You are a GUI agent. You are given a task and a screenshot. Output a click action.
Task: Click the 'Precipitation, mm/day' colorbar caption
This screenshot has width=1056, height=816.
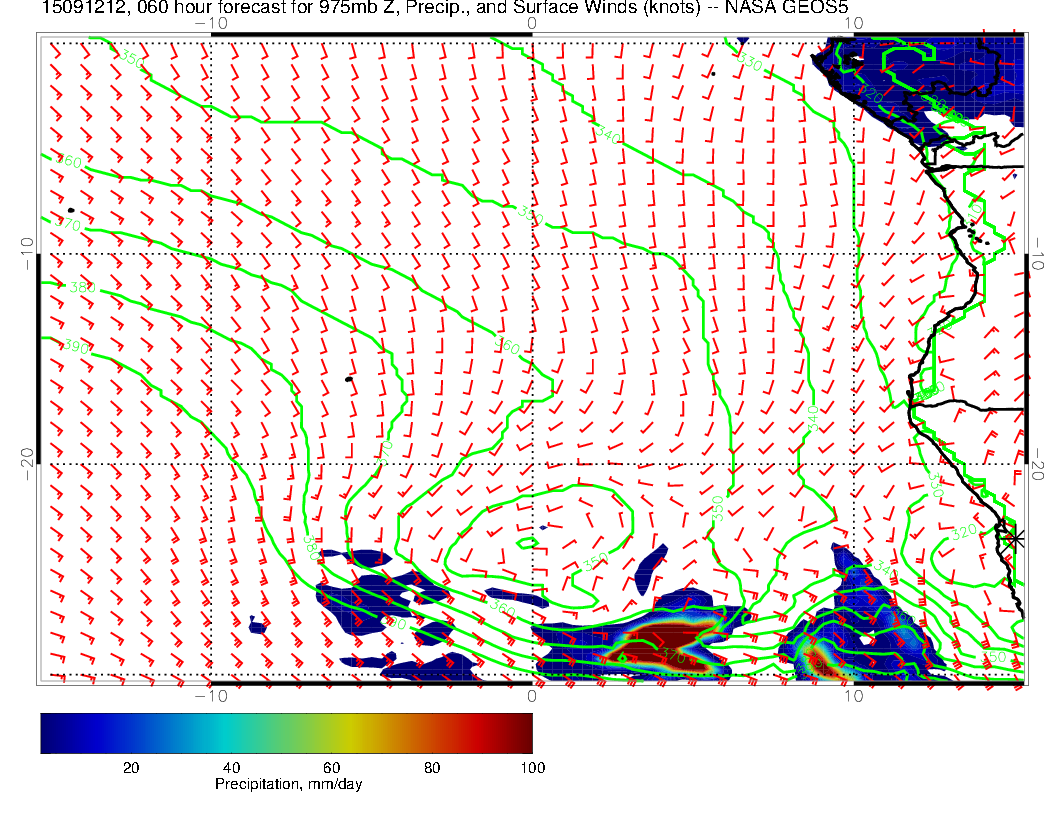(288, 785)
